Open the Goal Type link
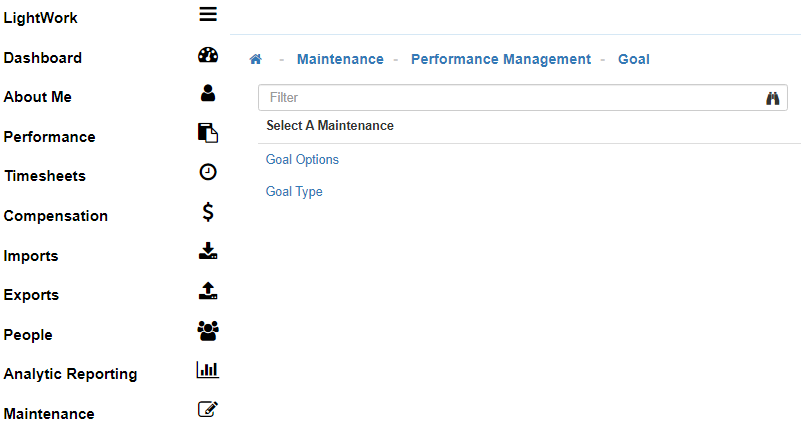Screen dimensions: 801x439 pyautogui.click(x=294, y=192)
